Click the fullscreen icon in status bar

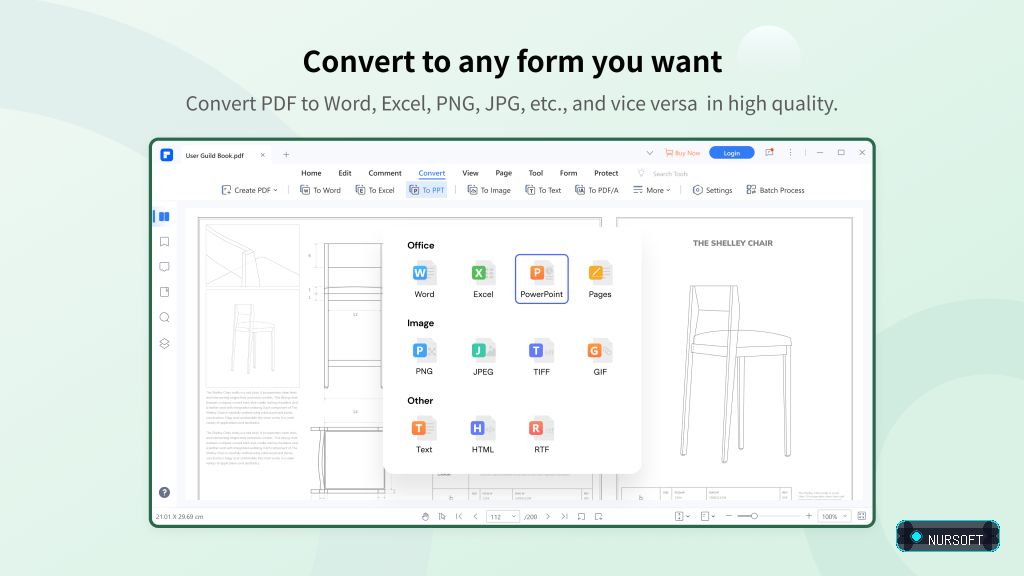coord(862,516)
